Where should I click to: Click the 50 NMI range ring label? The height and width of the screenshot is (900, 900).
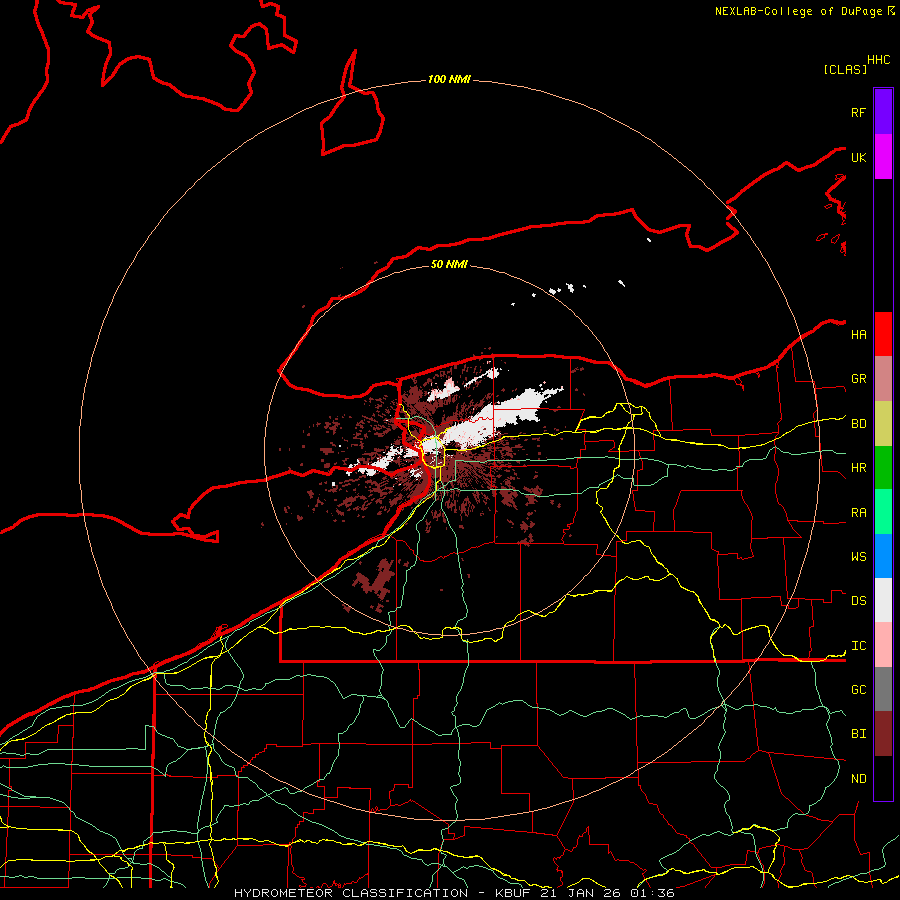click(x=449, y=264)
